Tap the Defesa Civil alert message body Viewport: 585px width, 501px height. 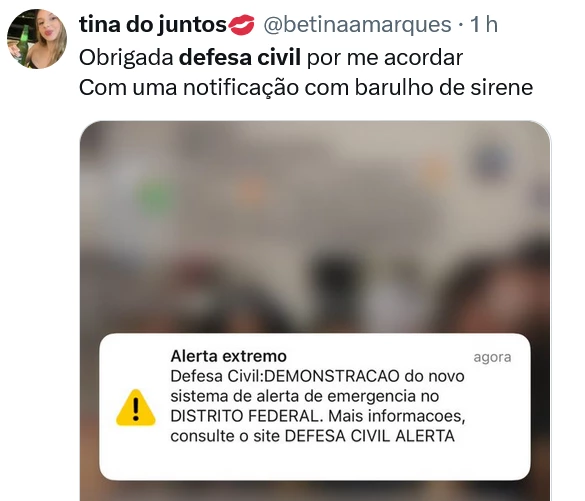coord(318,406)
